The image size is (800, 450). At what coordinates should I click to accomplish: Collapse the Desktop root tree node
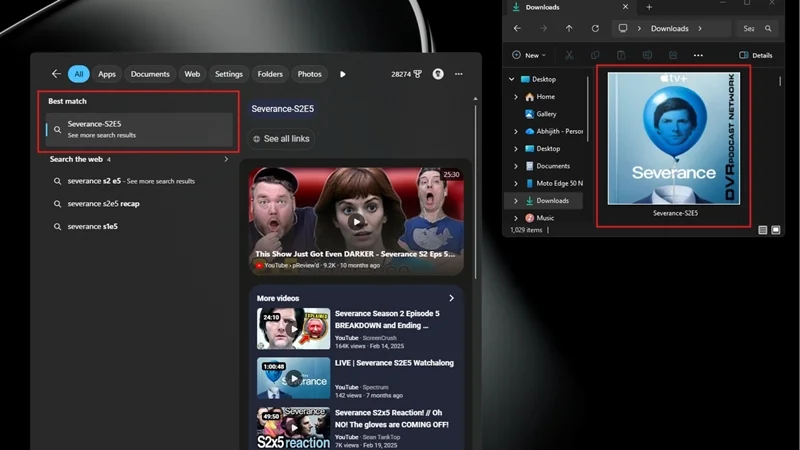pos(511,79)
